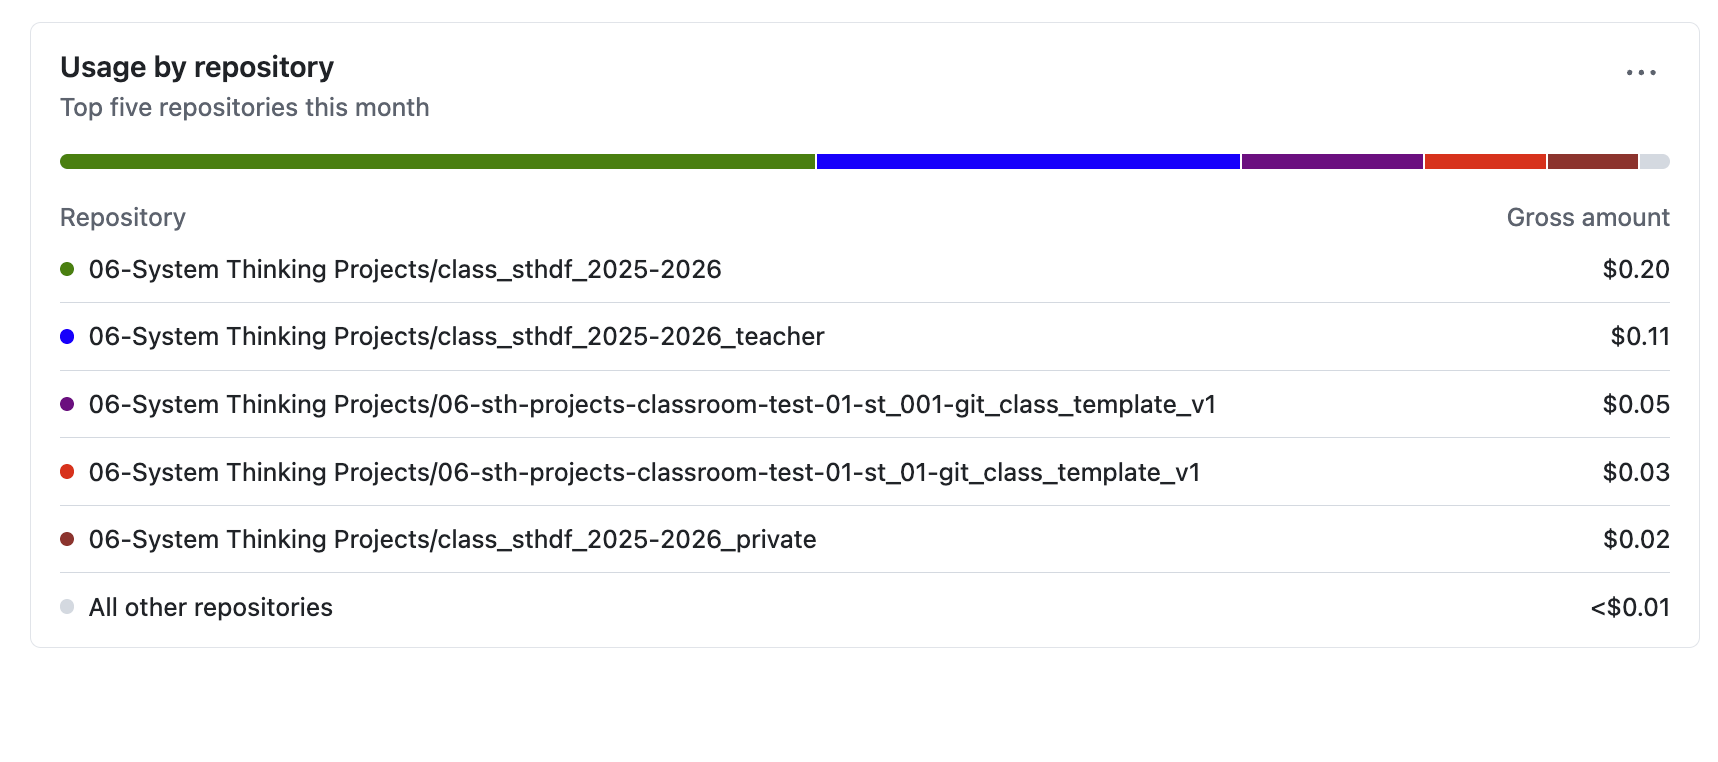The width and height of the screenshot is (1718, 762).
Task: Select the green segment of the usage bar
Action: click(x=437, y=162)
